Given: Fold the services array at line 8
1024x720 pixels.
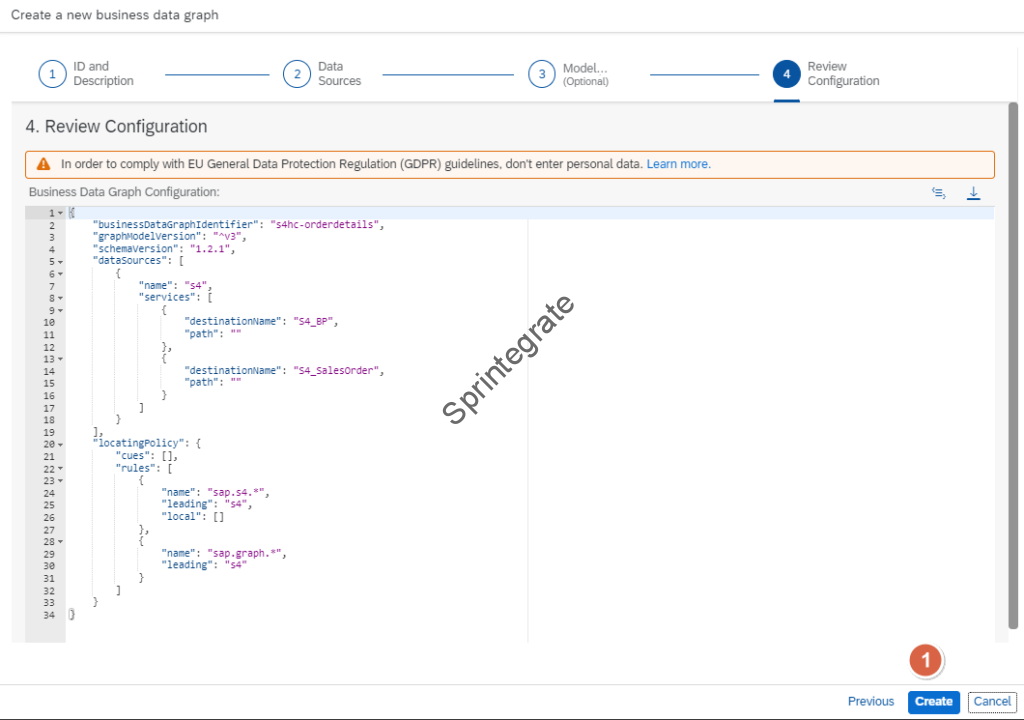Looking at the screenshot, I should coord(61,298).
